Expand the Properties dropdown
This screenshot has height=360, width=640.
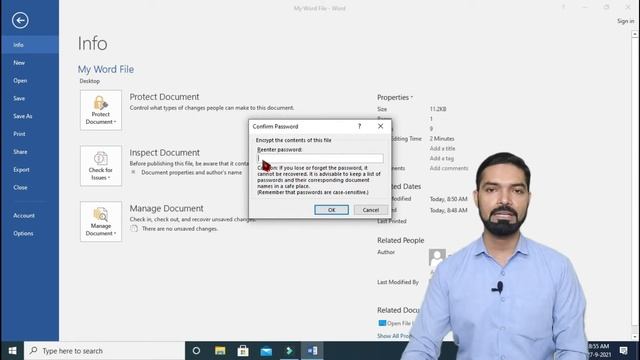click(395, 98)
